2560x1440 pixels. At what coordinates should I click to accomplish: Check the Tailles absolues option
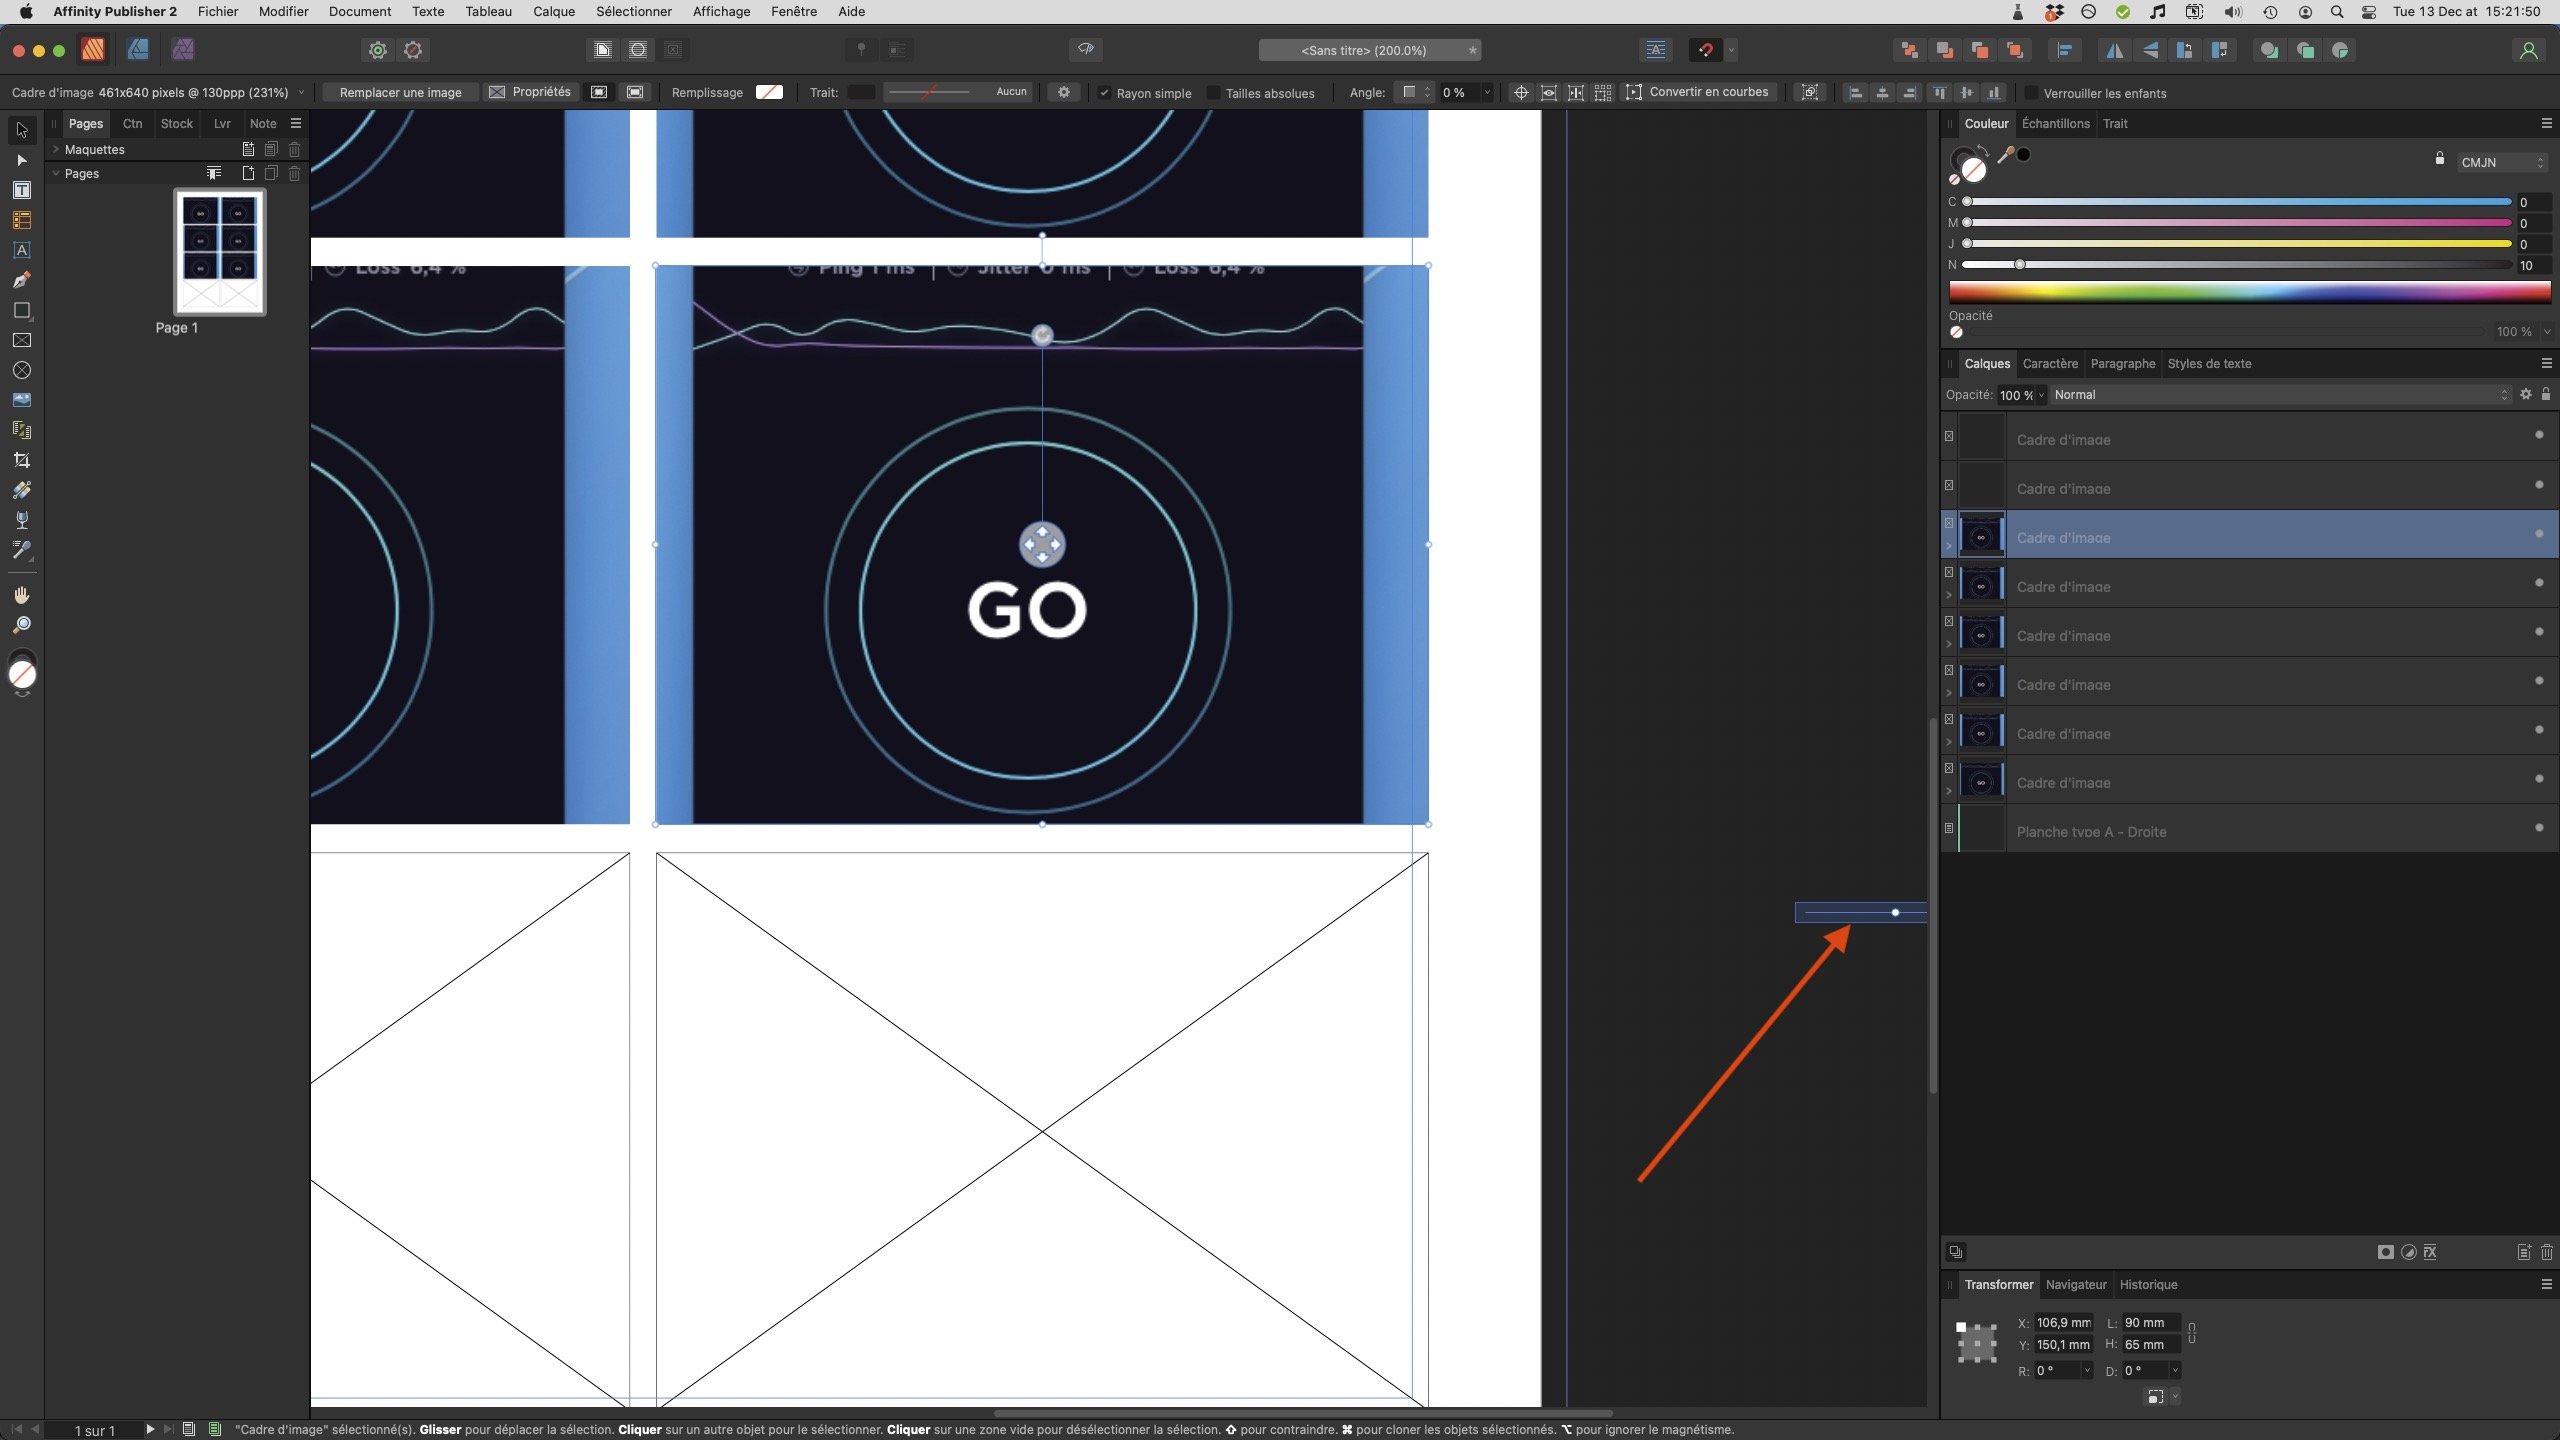click(1212, 93)
